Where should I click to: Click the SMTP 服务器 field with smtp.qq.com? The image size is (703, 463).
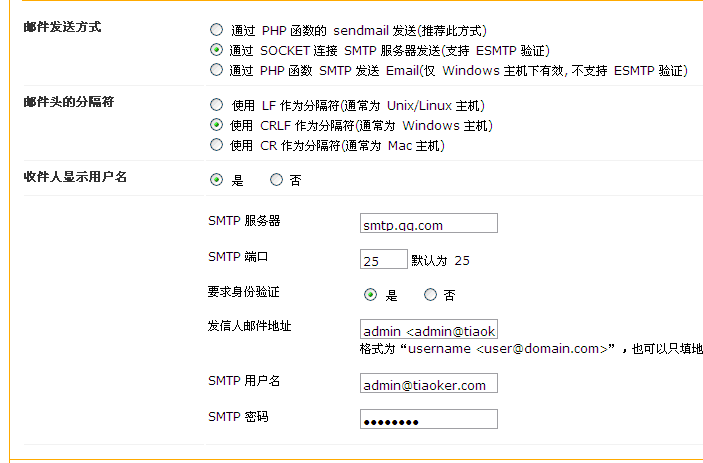[429, 223]
